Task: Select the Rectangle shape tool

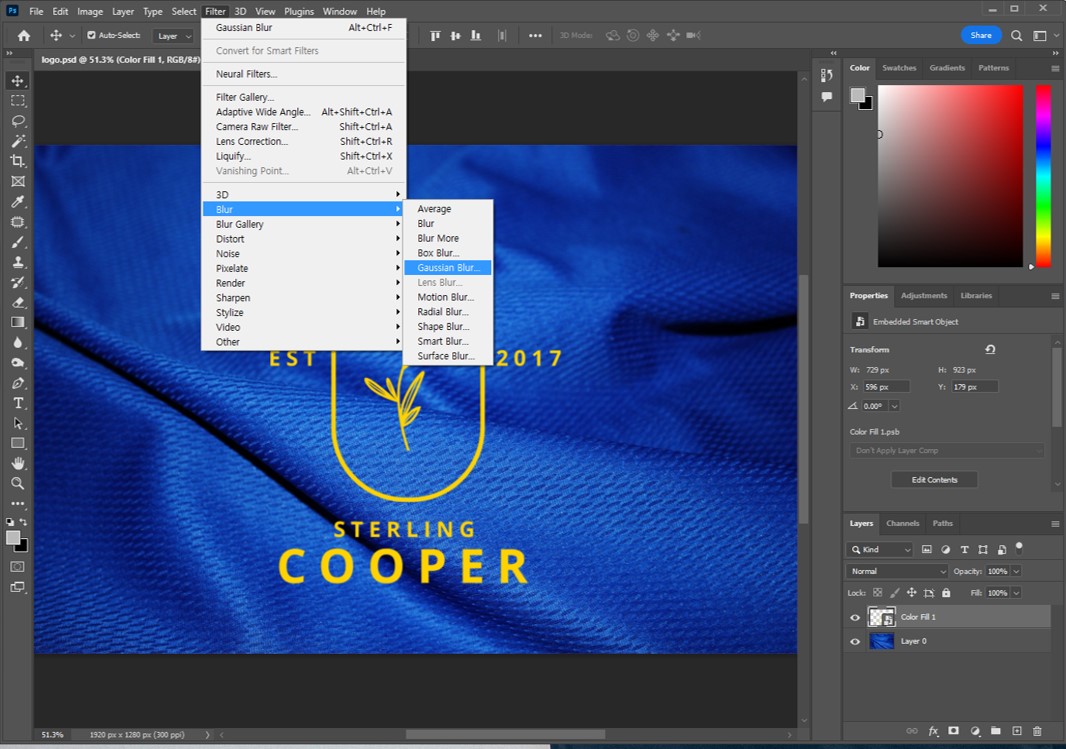Action: point(18,443)
